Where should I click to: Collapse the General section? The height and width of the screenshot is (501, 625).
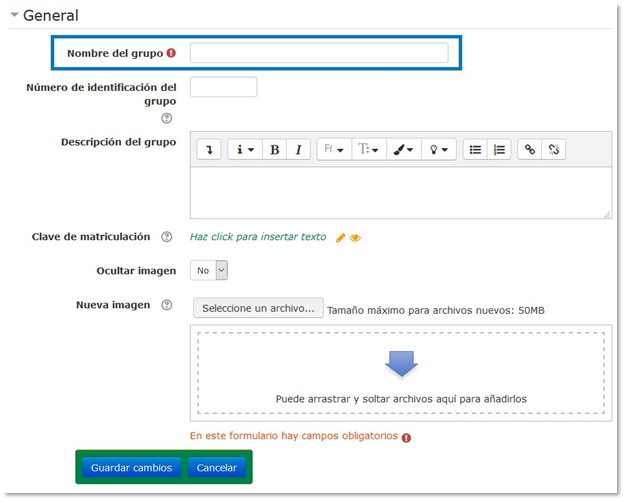[15, 16]
